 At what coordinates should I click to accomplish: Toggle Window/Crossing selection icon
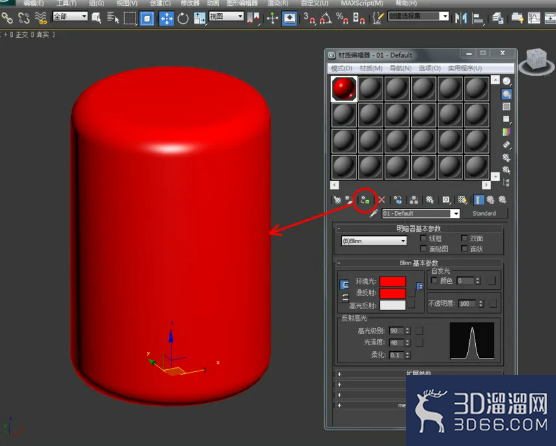[x=147, y=18]
